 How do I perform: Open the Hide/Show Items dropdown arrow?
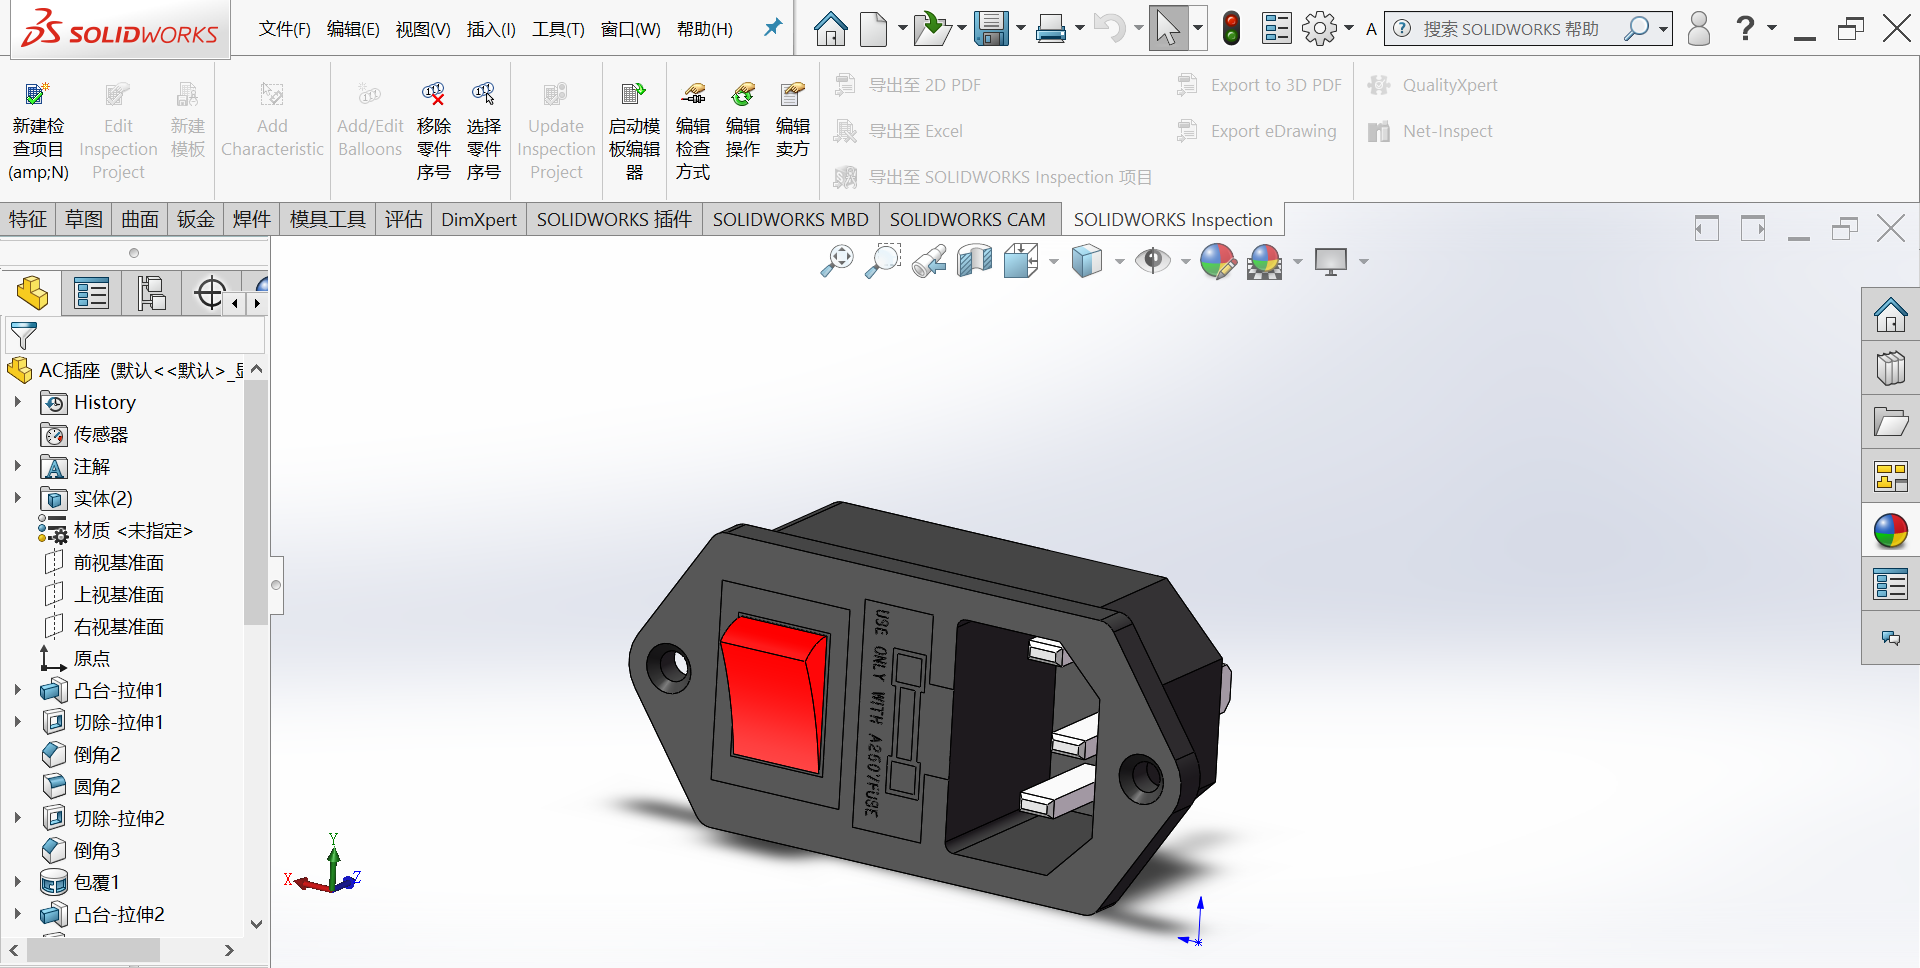[x=1185, y=262]
